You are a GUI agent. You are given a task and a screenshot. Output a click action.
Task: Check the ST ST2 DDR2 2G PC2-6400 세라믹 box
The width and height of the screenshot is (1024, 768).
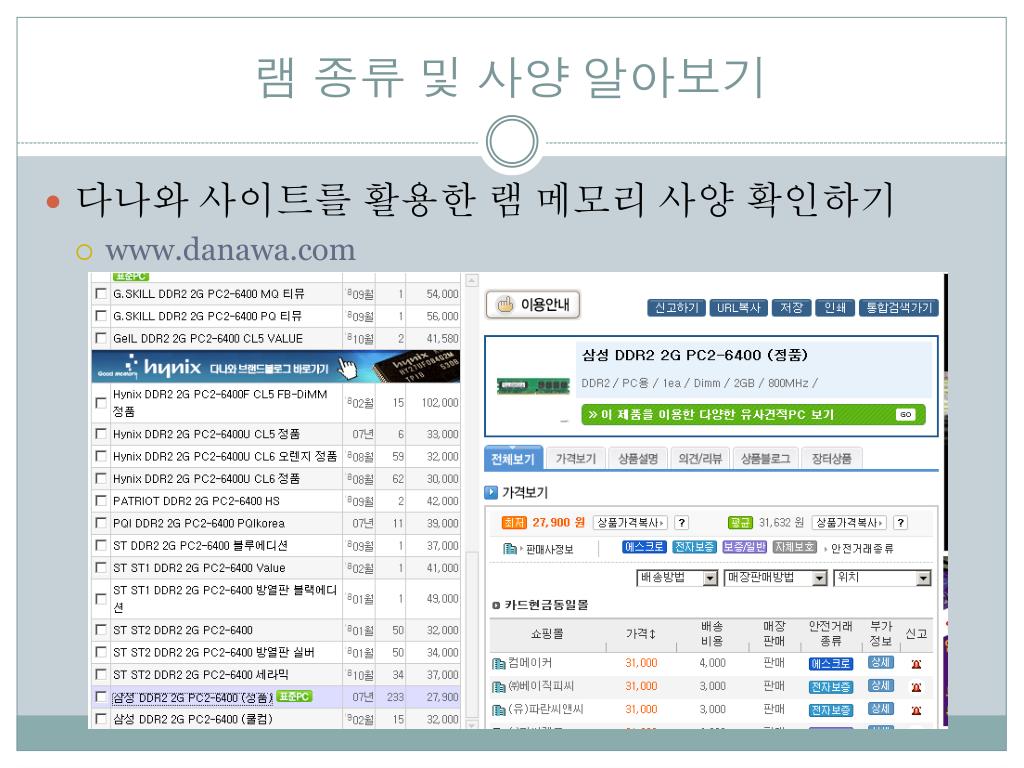pyautogui.click(x=101, y=675)
